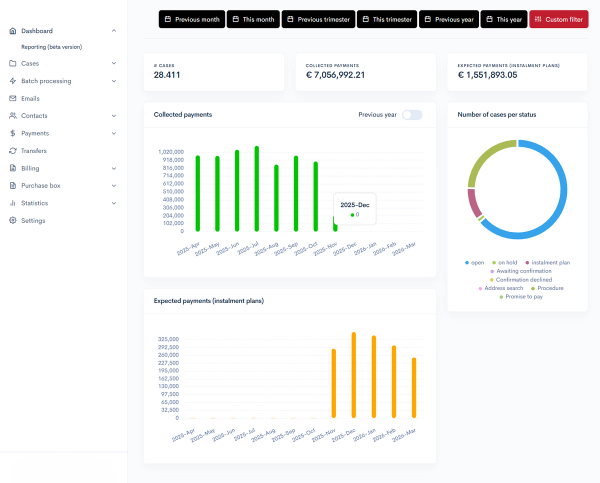Filter by Previous year

tap(449, 19)
